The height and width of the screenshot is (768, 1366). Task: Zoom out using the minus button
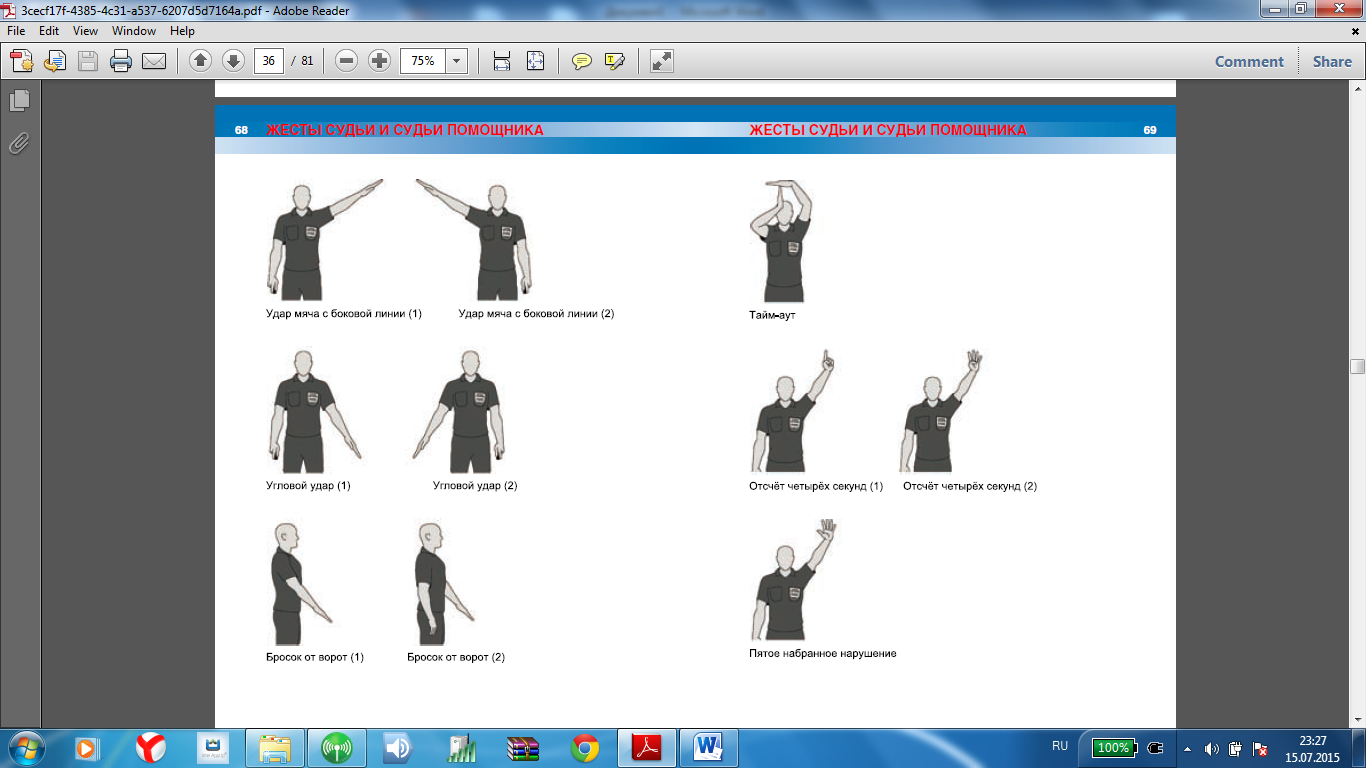(347, 61)
